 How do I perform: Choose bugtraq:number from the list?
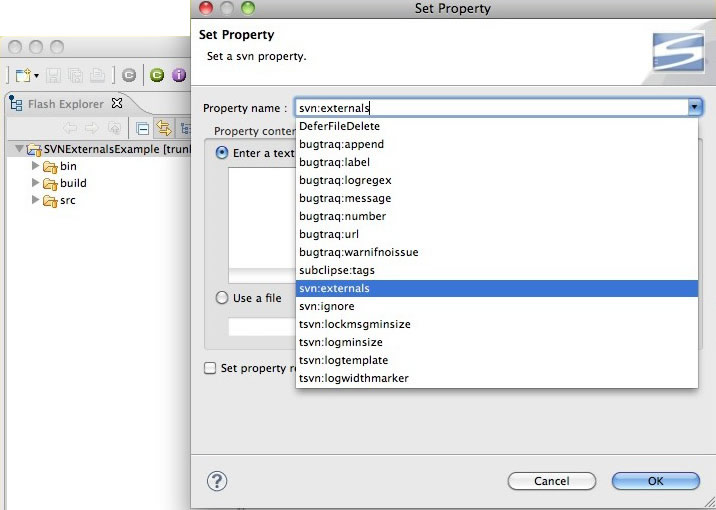coord(497,216)
